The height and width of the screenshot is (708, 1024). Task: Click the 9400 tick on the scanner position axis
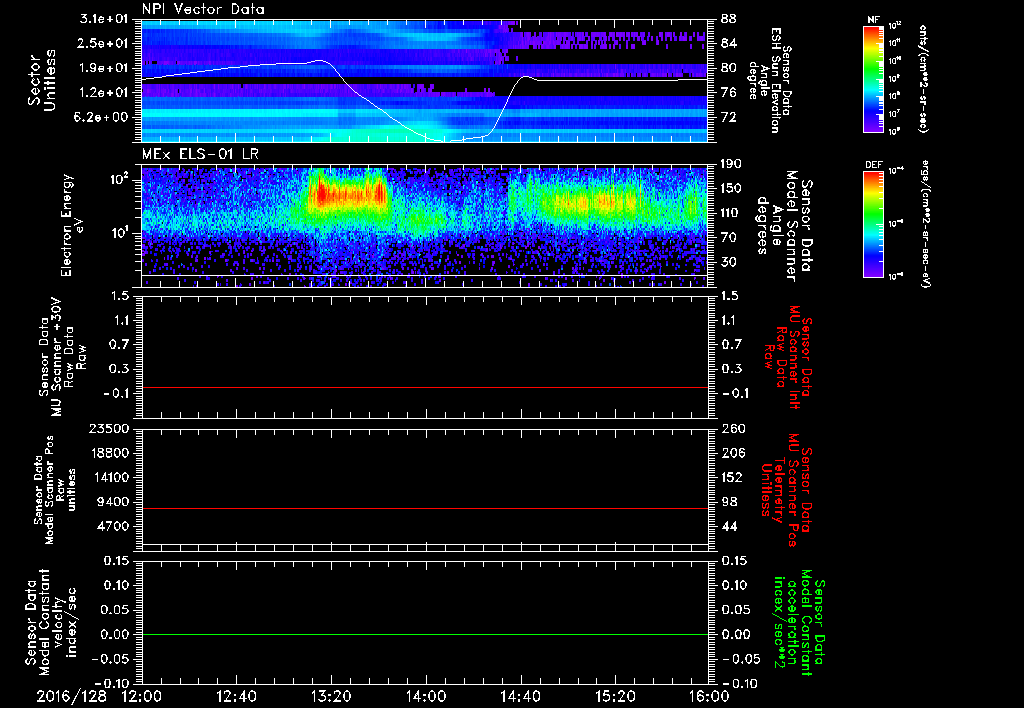point(113,502)
